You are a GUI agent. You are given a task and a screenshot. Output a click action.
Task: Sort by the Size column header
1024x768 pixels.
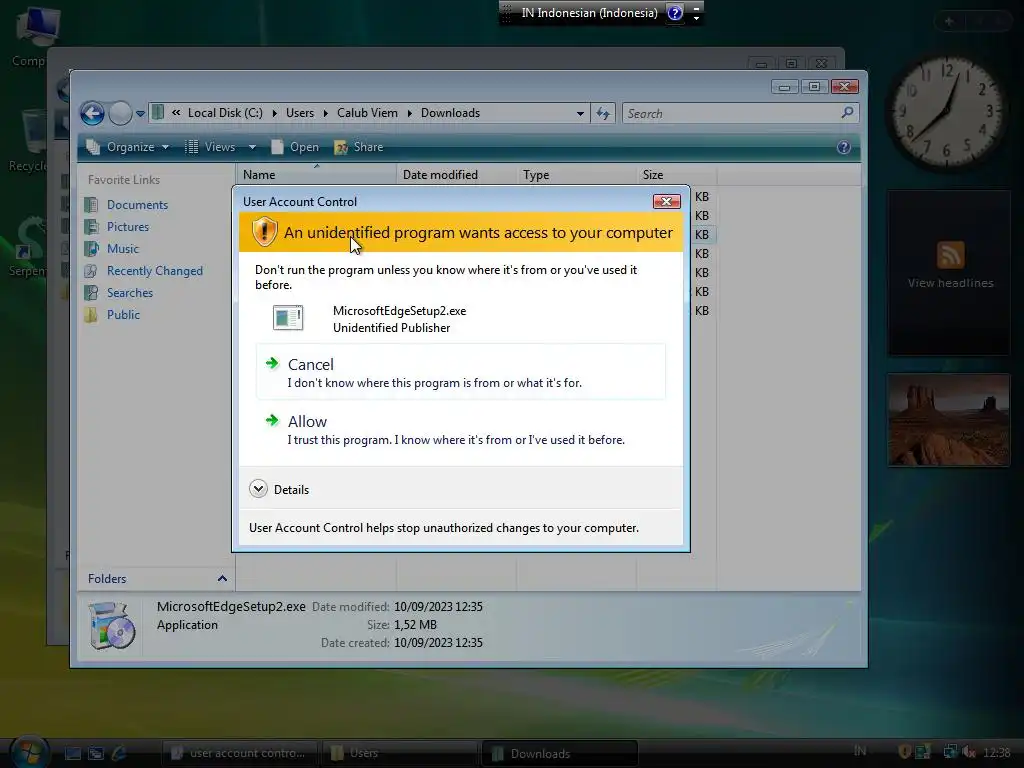[x=677, y=175]
